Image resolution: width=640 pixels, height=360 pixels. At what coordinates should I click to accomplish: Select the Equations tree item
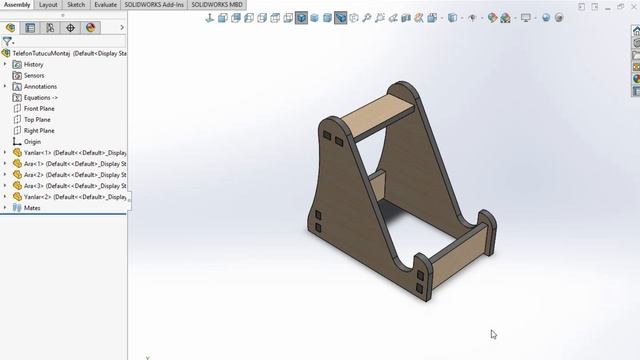point(41,98)
